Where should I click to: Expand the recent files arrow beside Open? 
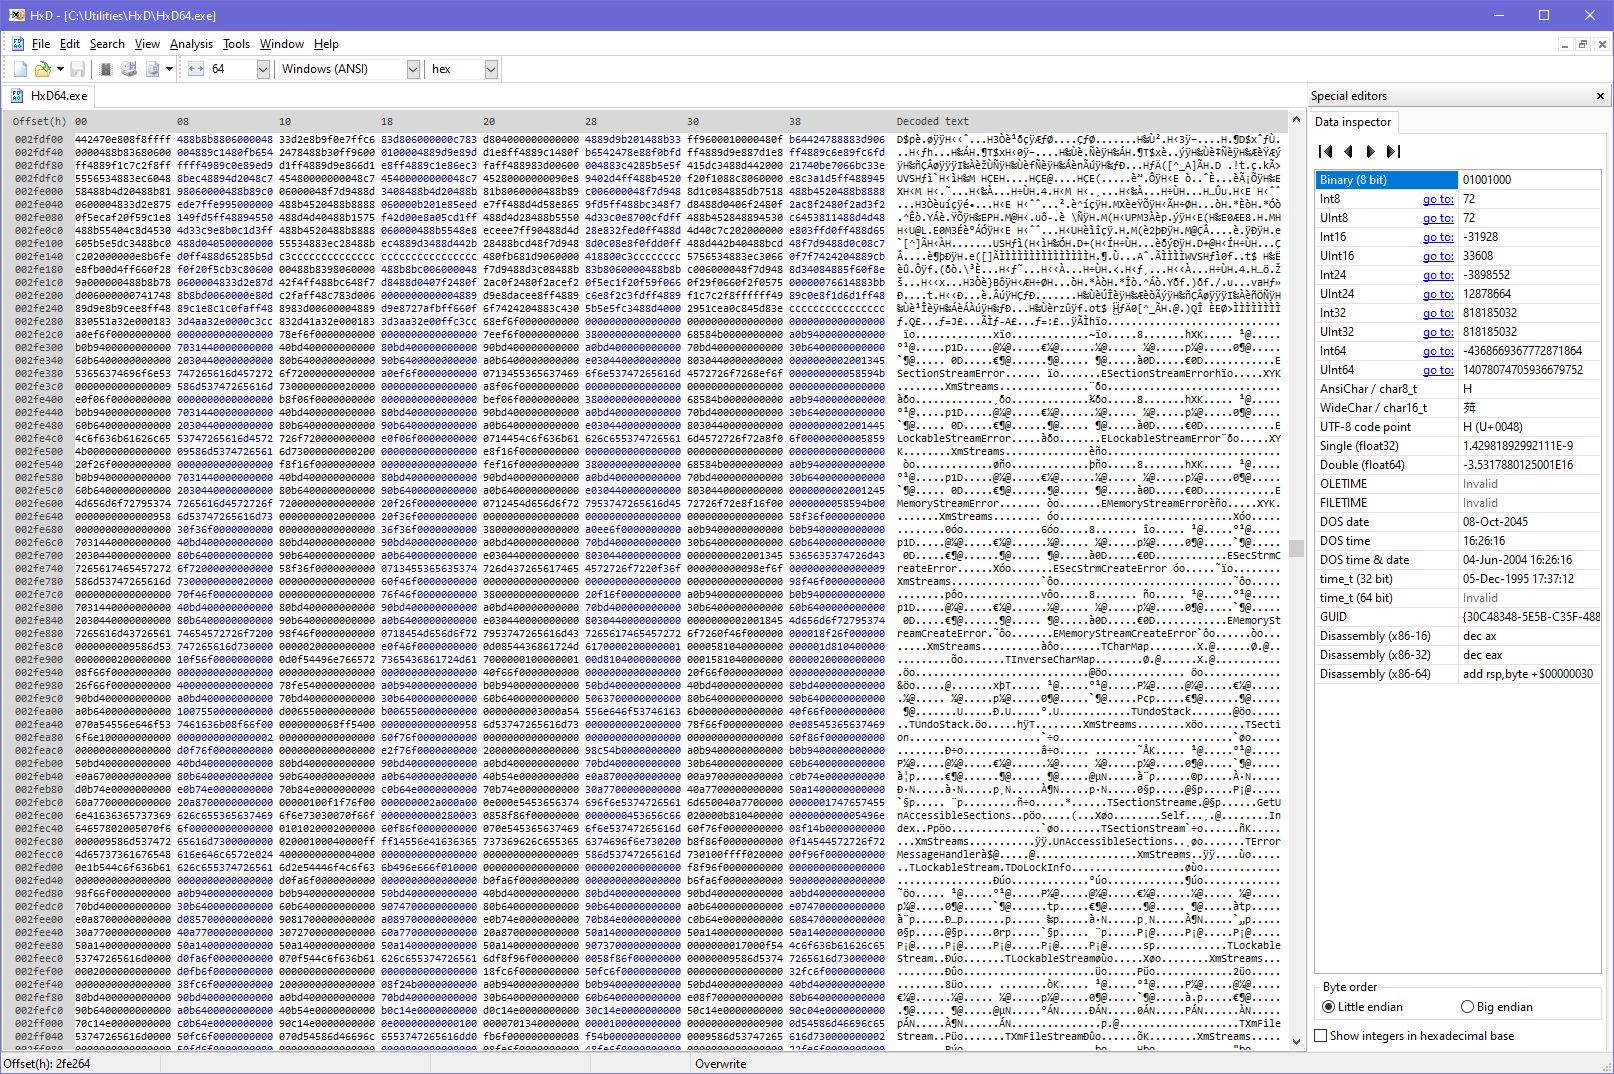click(60, 69)
